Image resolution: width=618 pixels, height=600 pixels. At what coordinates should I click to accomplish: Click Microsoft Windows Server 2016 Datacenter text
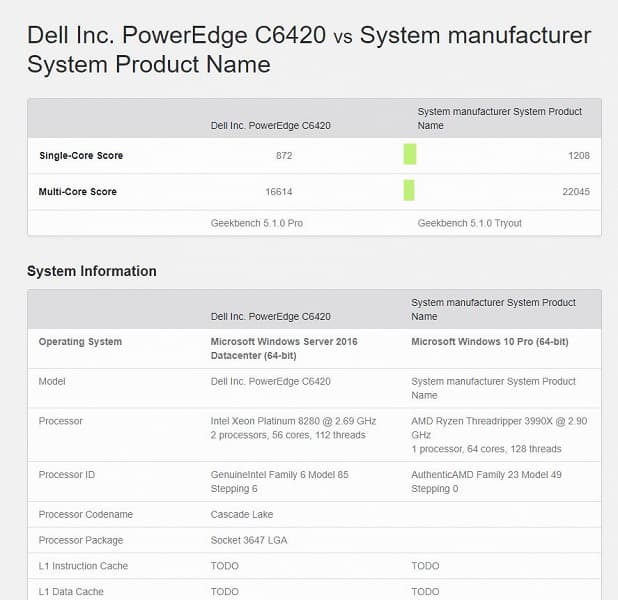[283, 348]
